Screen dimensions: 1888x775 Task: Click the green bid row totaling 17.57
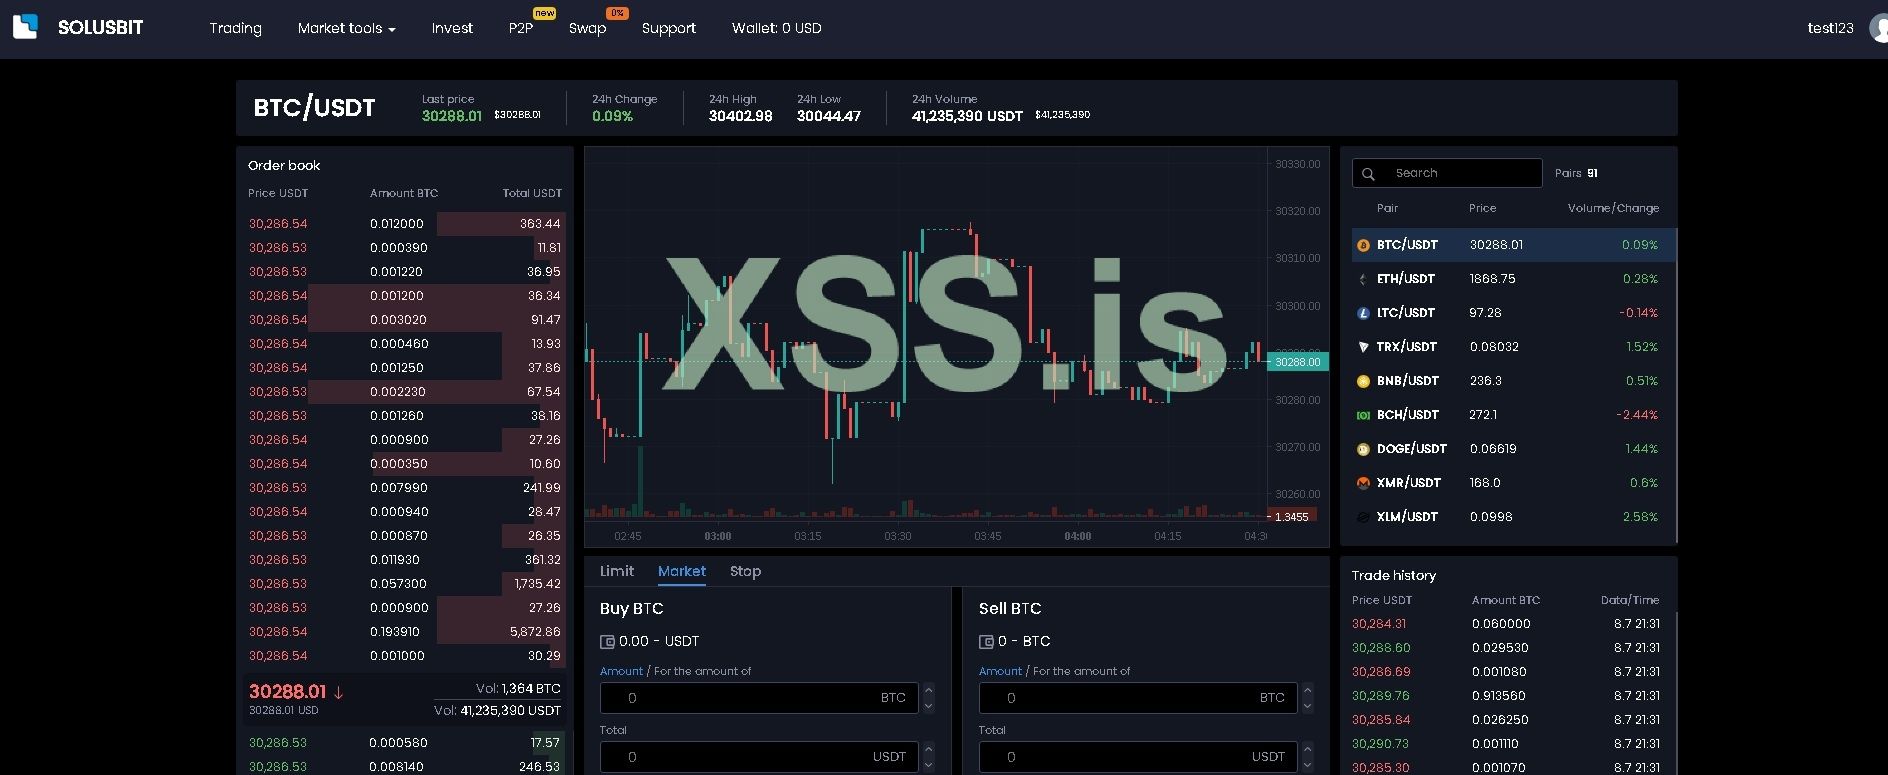click(x=405, y=743)
